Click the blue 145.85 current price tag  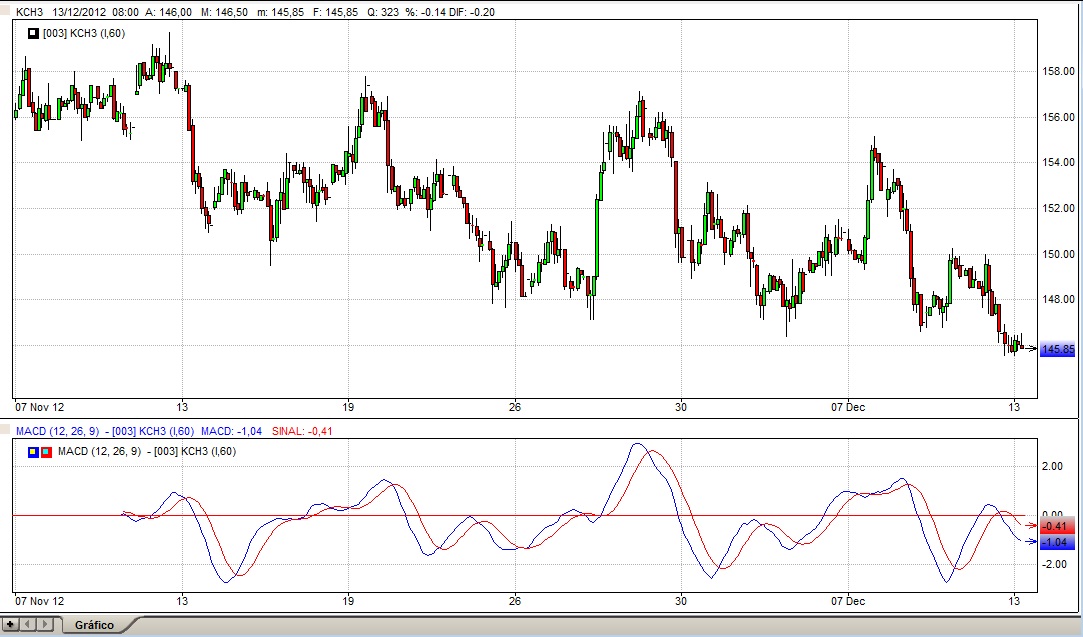[x=1057, y=349]
